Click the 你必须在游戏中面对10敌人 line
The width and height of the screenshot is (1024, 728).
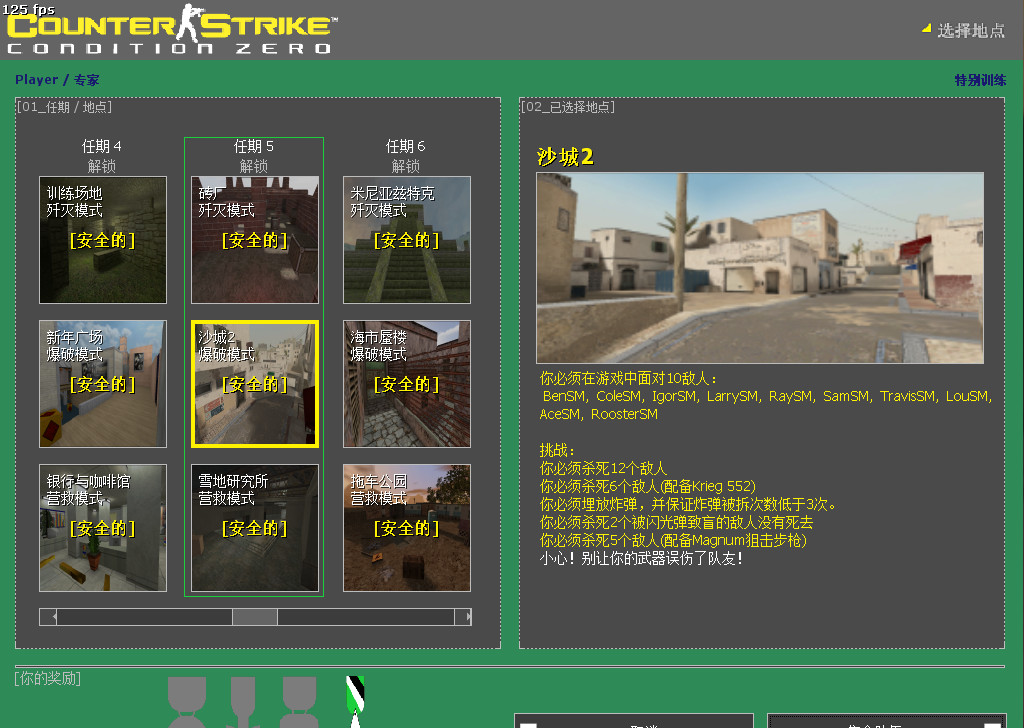tap(628, 378)
